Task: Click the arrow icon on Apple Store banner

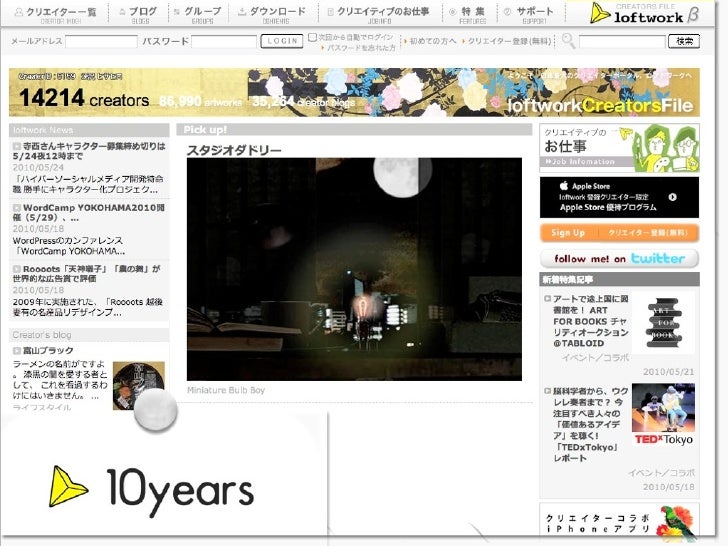Action: (672, 197)
